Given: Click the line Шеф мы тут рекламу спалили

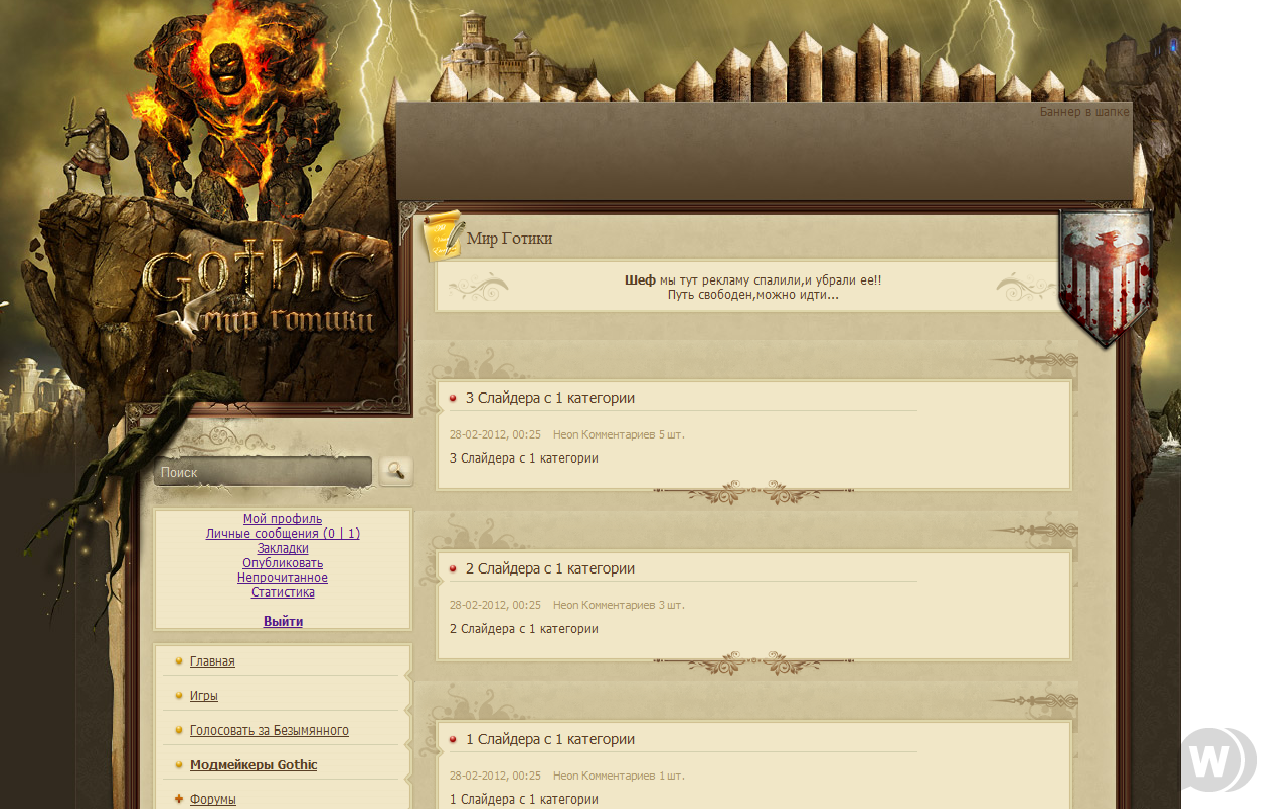Looking at the screenshot, I should pyautogui.click(x=753, y=281).
